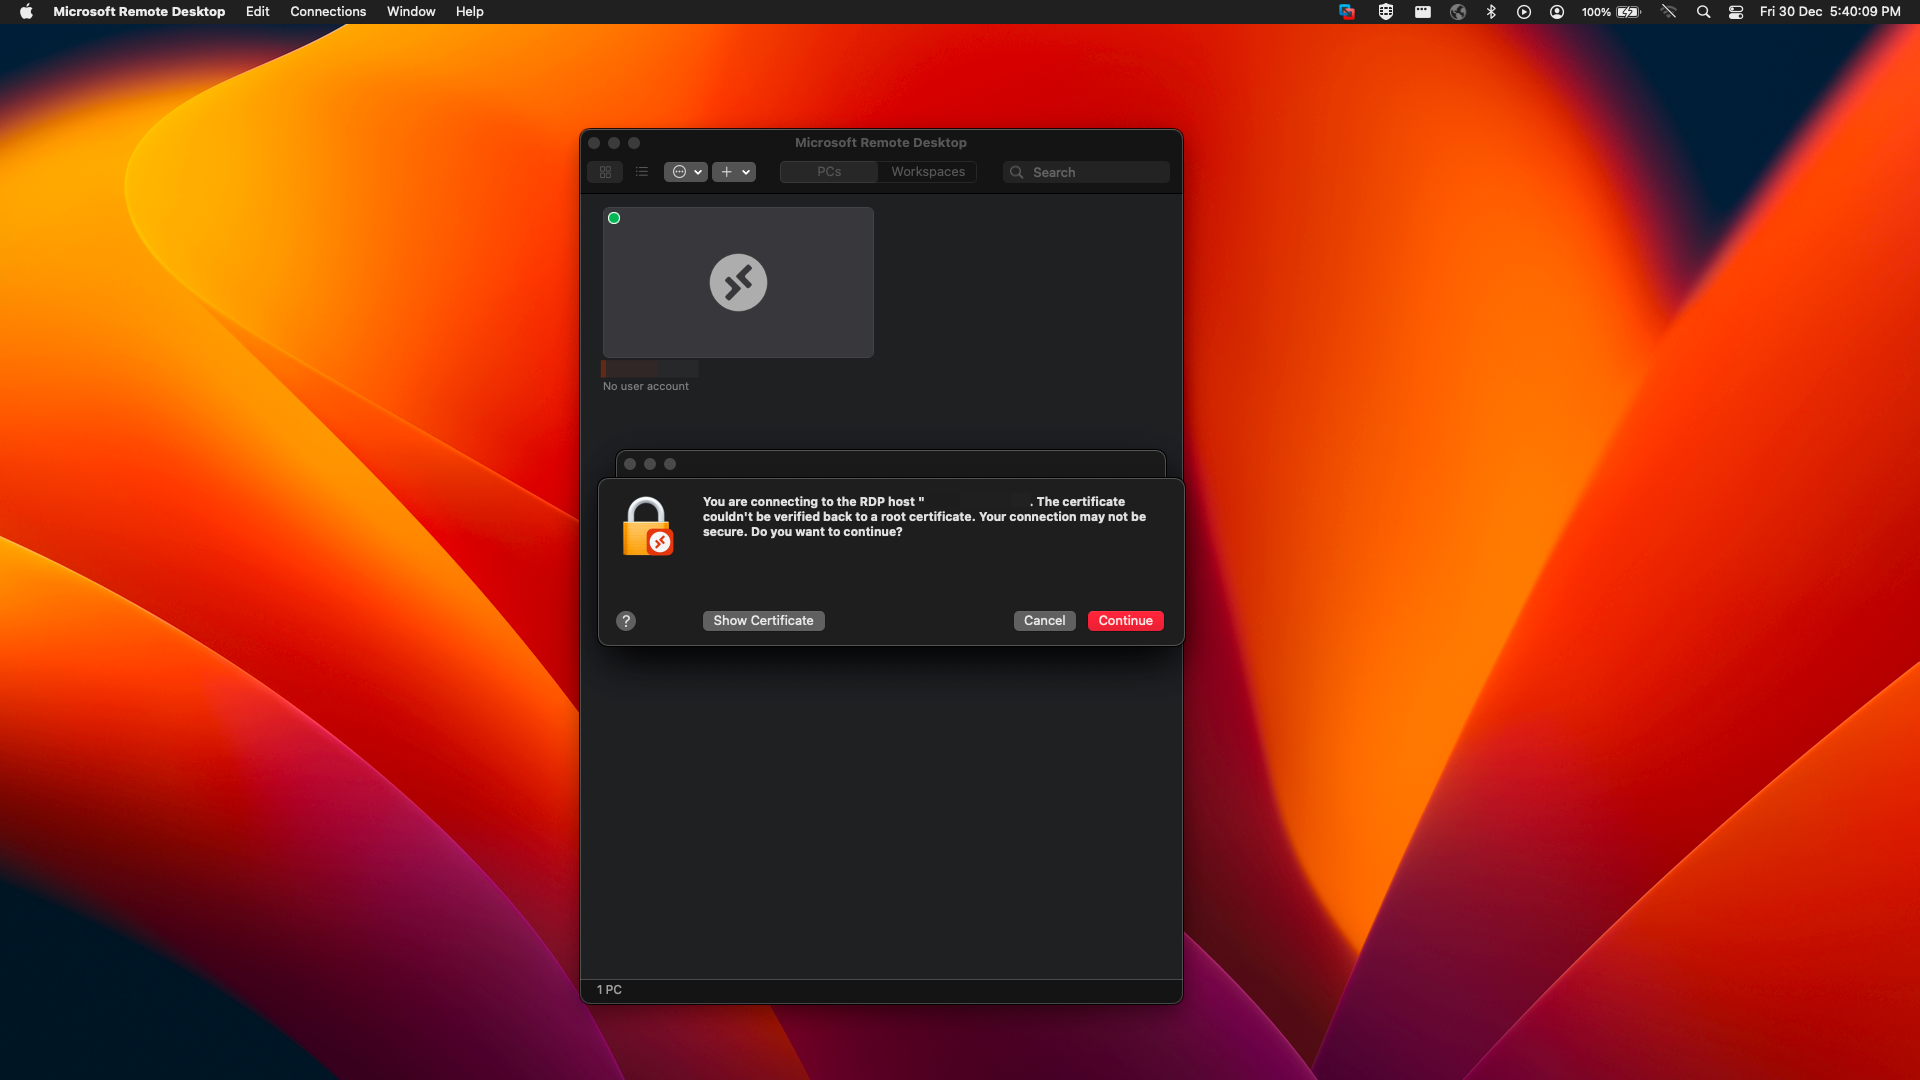Click the play circle menu bar icon
1920x1080 pixels.
1524,12
